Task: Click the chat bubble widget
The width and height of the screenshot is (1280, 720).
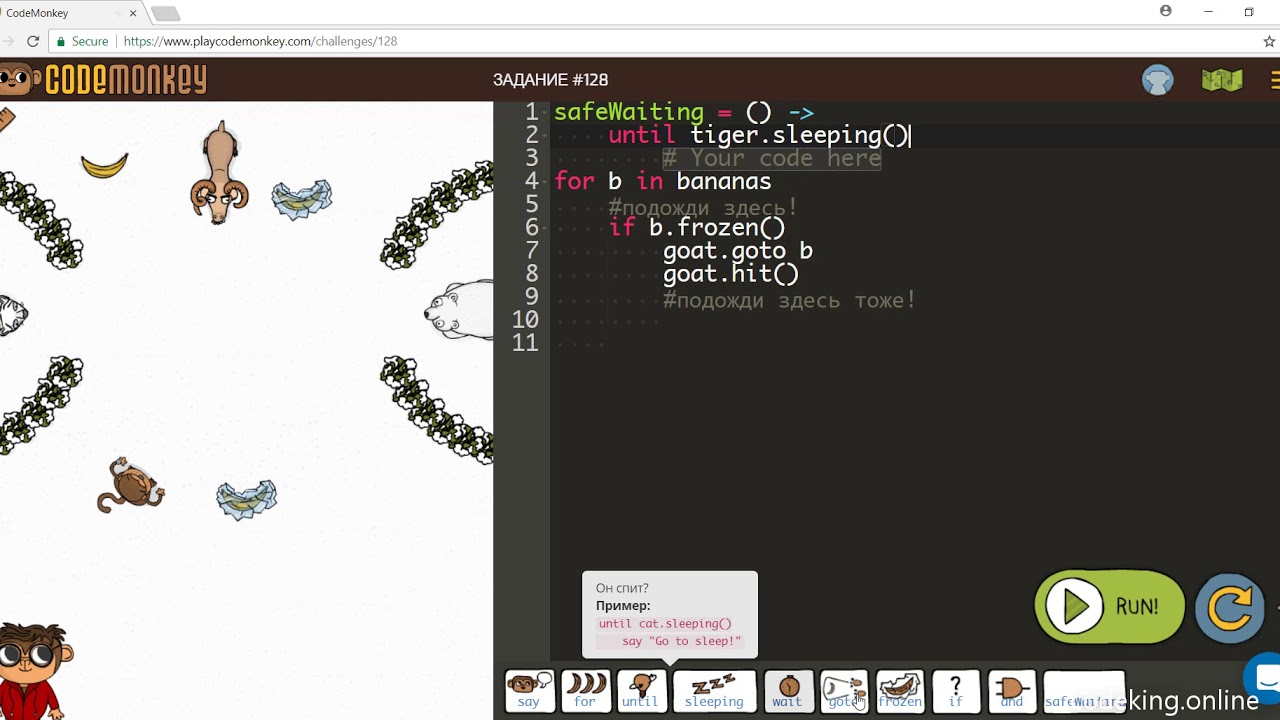Action: [x=1264, y=678]
